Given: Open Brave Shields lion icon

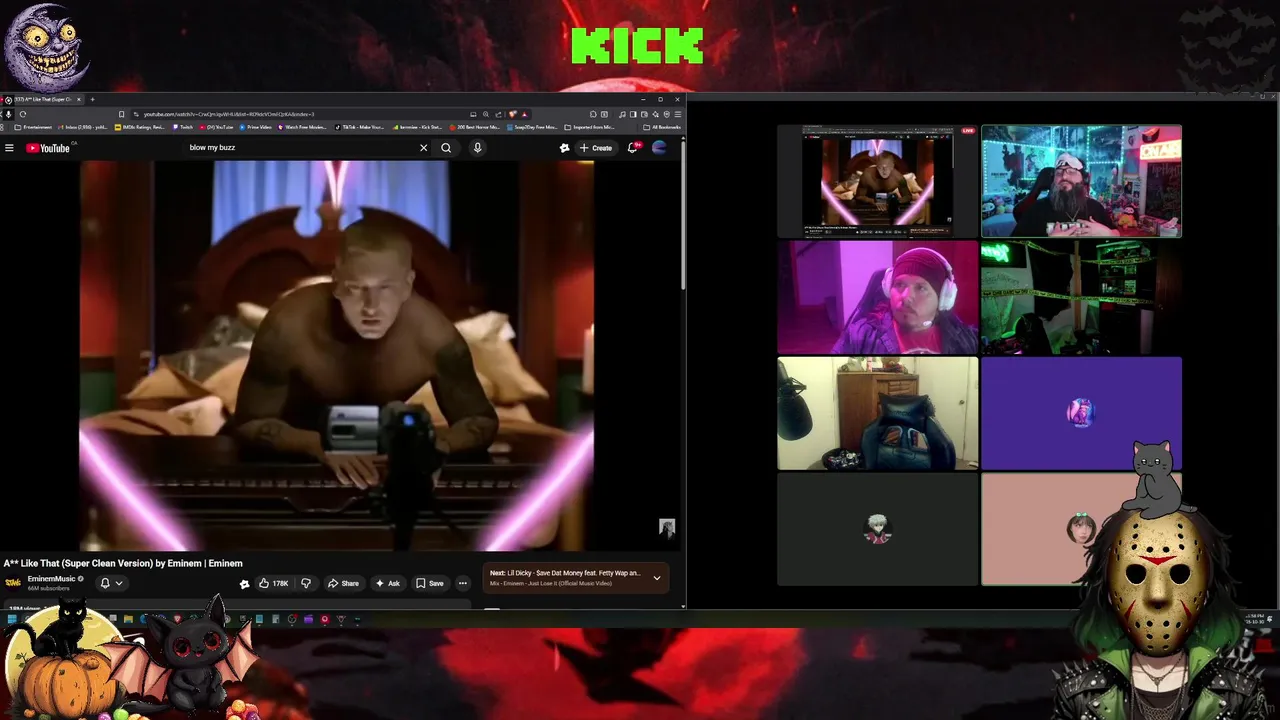Looking at the screenshot, I should point(512,114).
